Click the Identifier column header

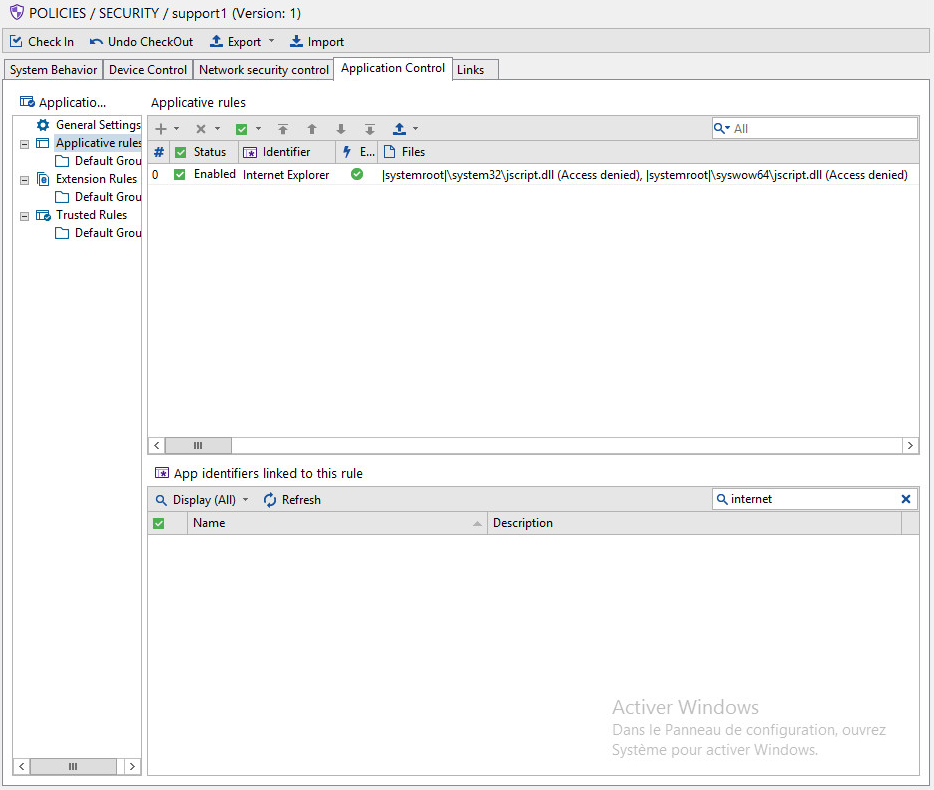coord(287,152)
